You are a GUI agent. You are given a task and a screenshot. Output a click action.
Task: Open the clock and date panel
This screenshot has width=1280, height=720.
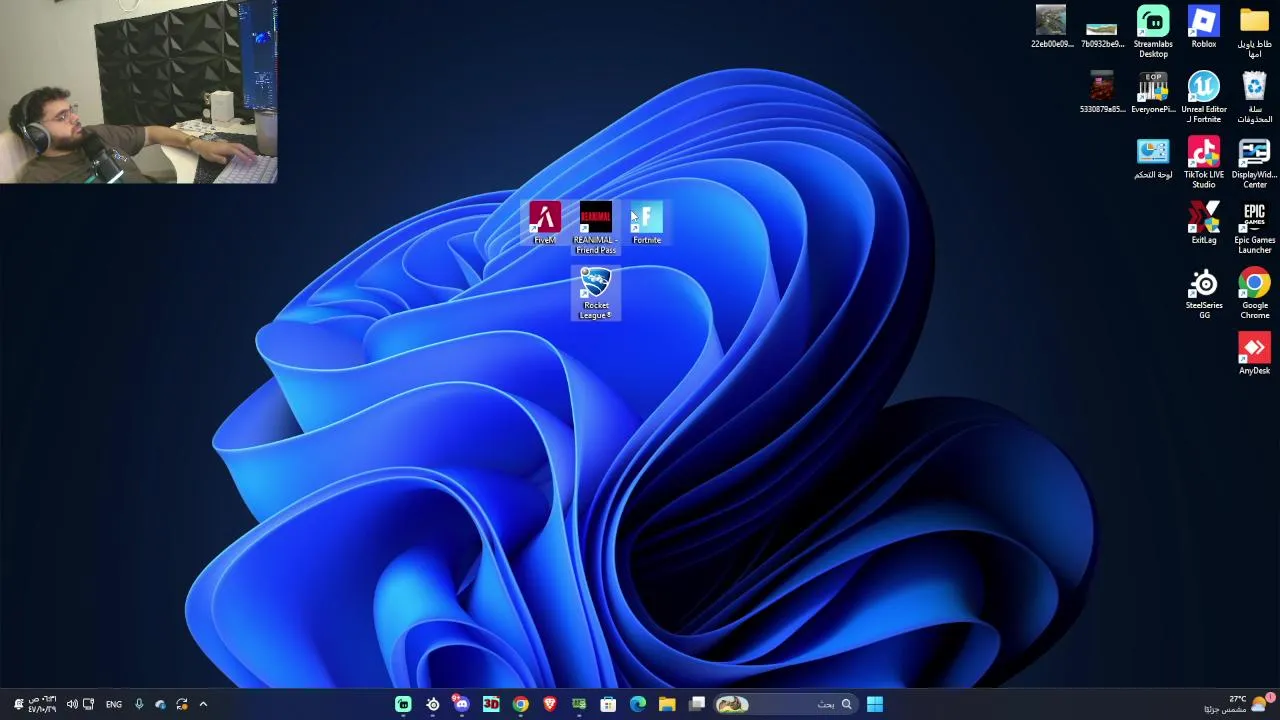pyautogui.click(x=41, y=704)
